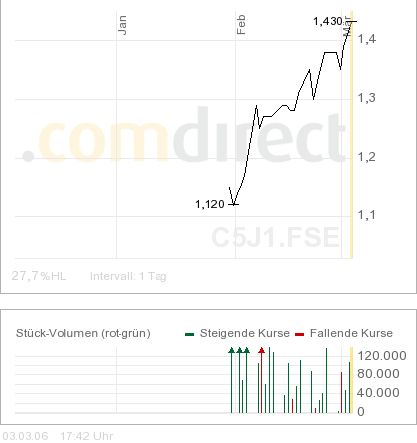The height and width of the screenshot is (443, 417).
Task: Click the second green overflow arrow in volume chart
Action: (x=239, y=350)
